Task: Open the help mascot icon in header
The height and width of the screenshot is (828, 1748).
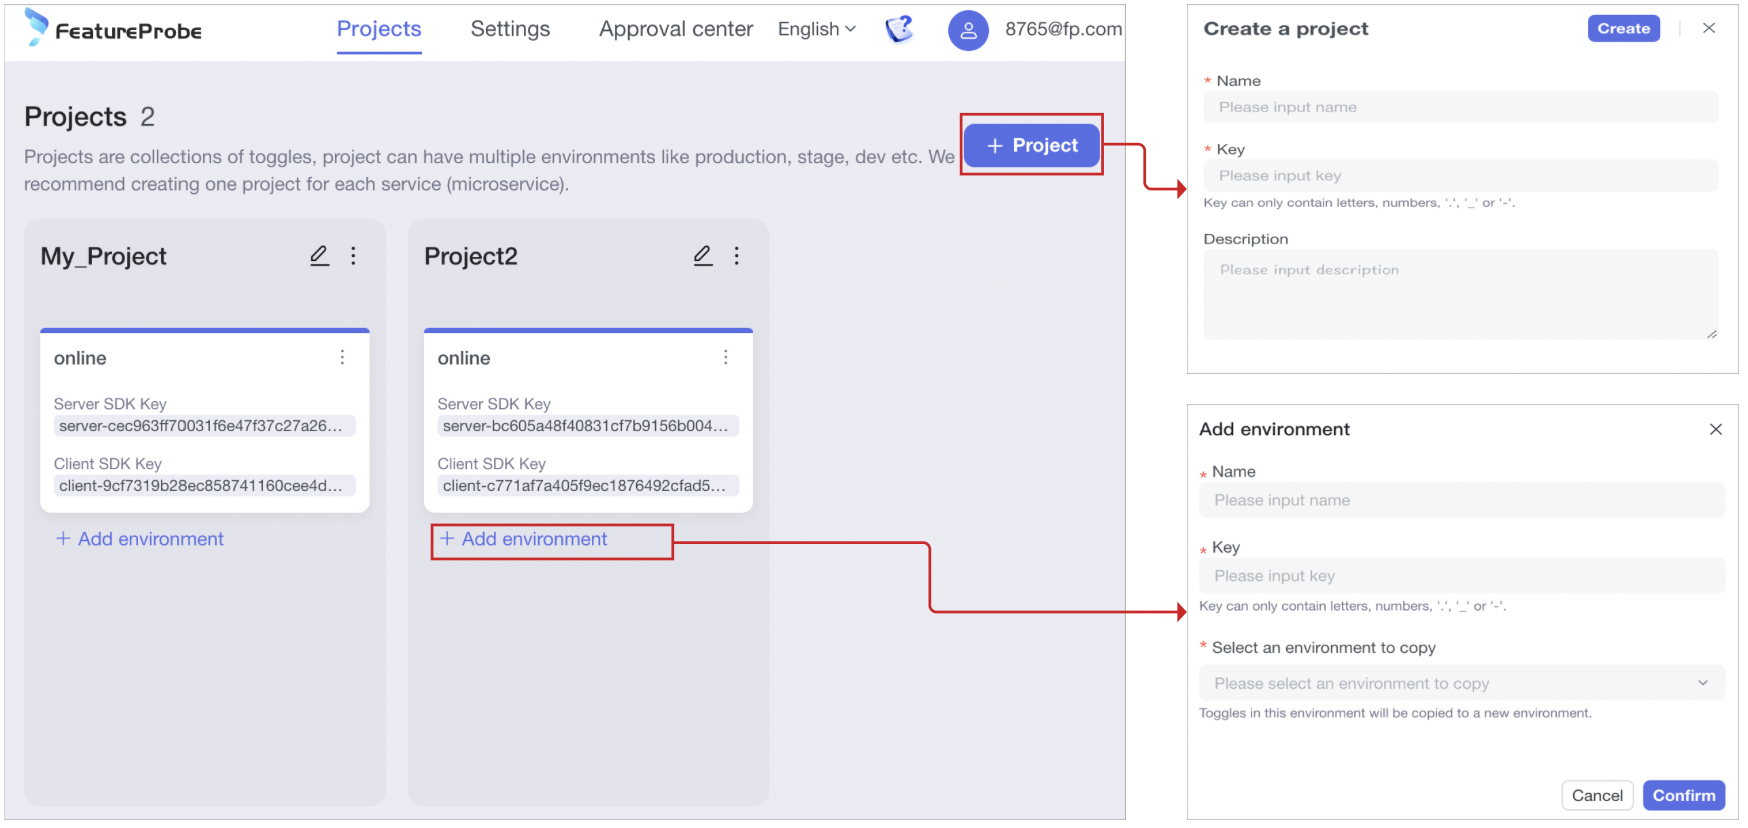Action: pyautogui.click(x=899, y=29)
